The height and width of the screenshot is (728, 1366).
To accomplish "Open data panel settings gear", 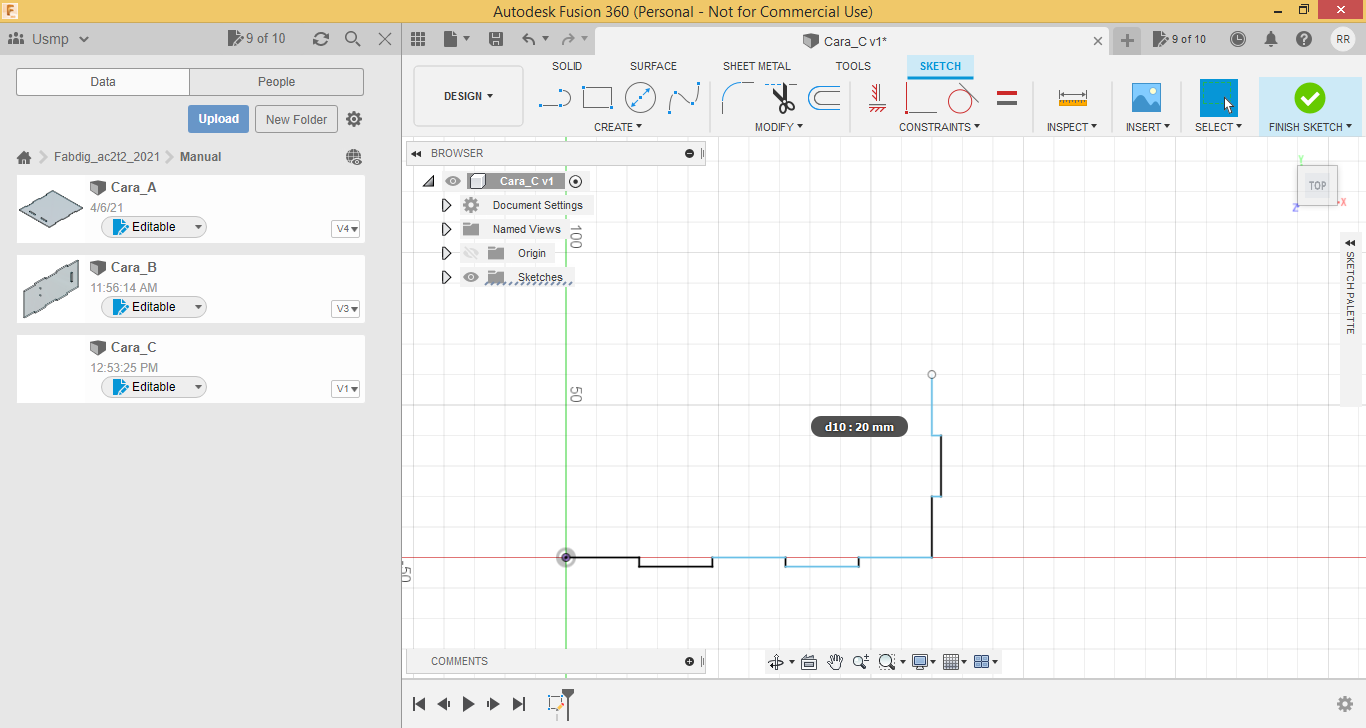I will [354, 119].
